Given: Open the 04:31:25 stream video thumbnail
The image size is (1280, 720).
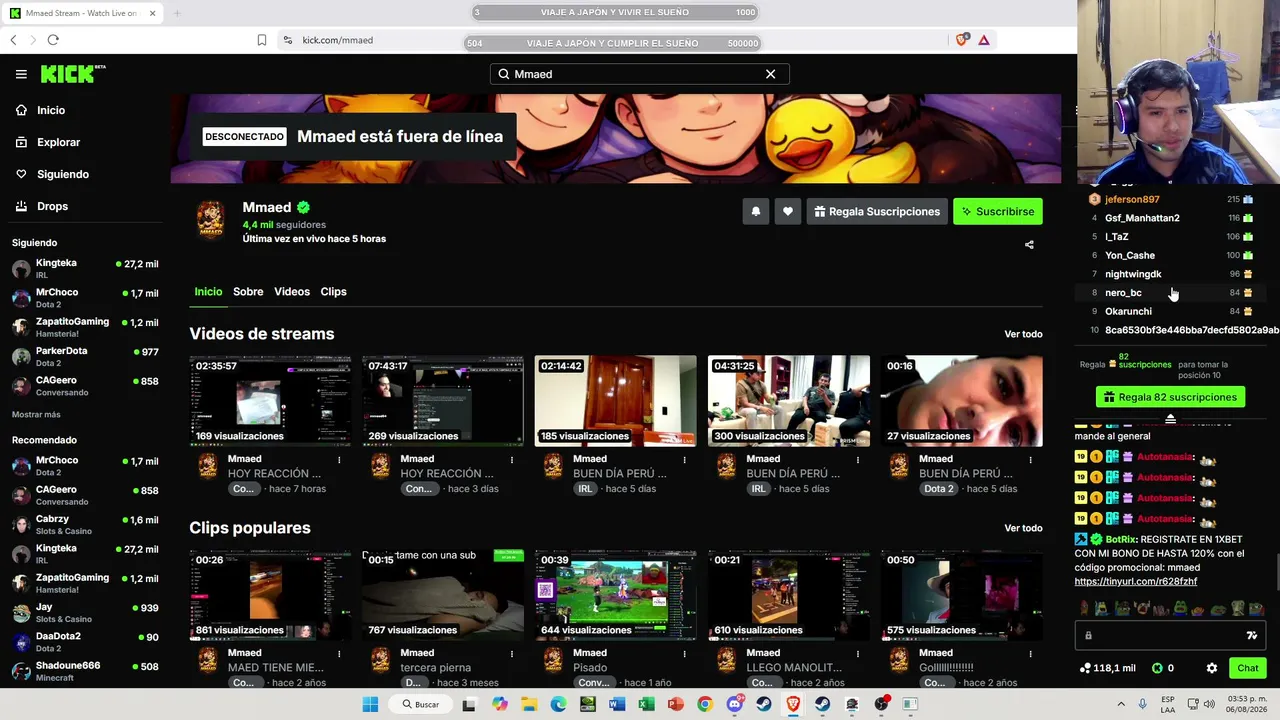Looking at the screenshot, I should click(x=789, y=400).
